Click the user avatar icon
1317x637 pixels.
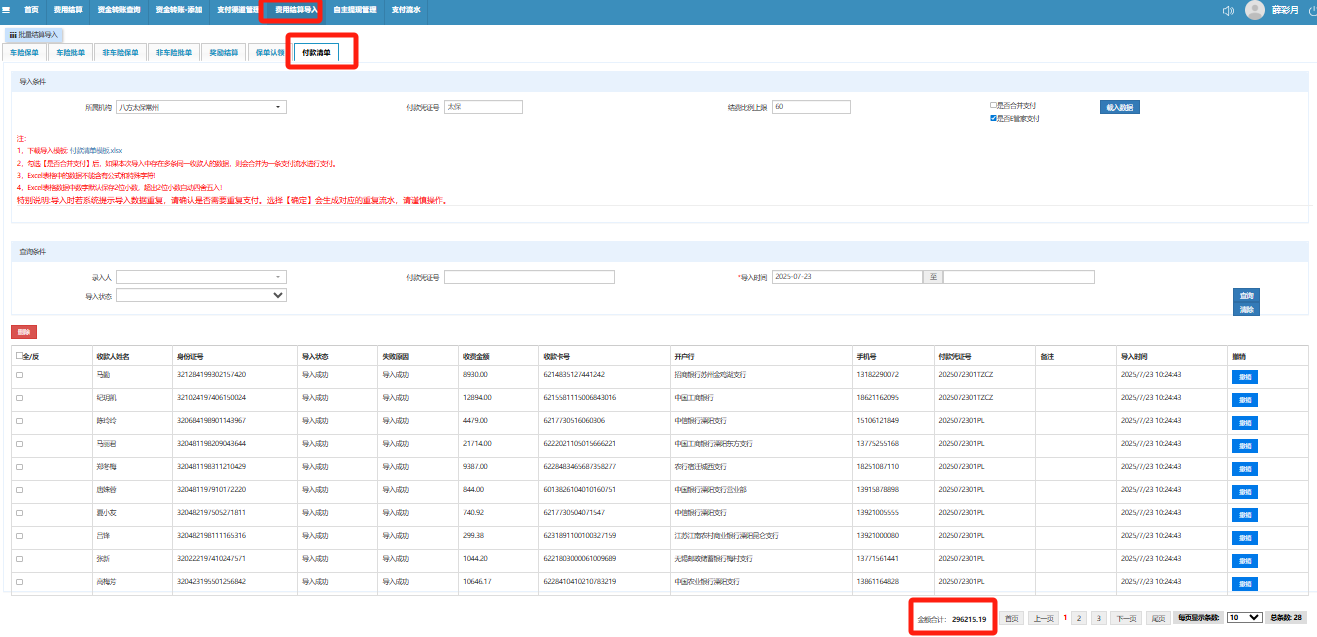[x=1255, y=10]
